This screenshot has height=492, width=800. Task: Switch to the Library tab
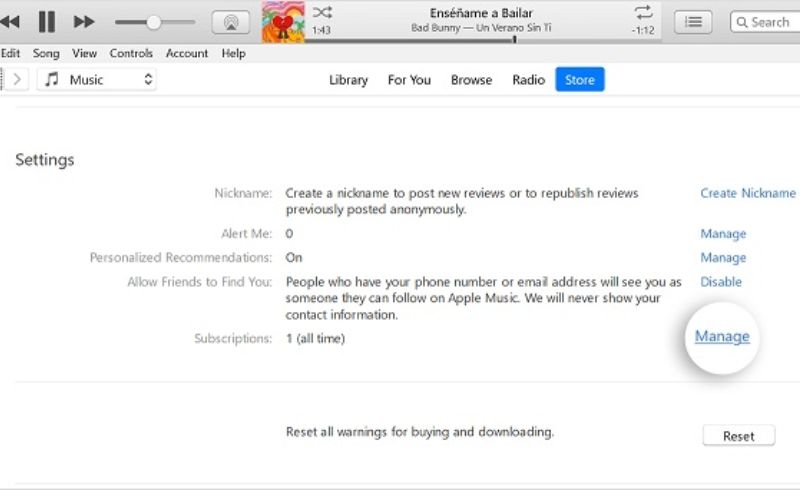[348, 80]
